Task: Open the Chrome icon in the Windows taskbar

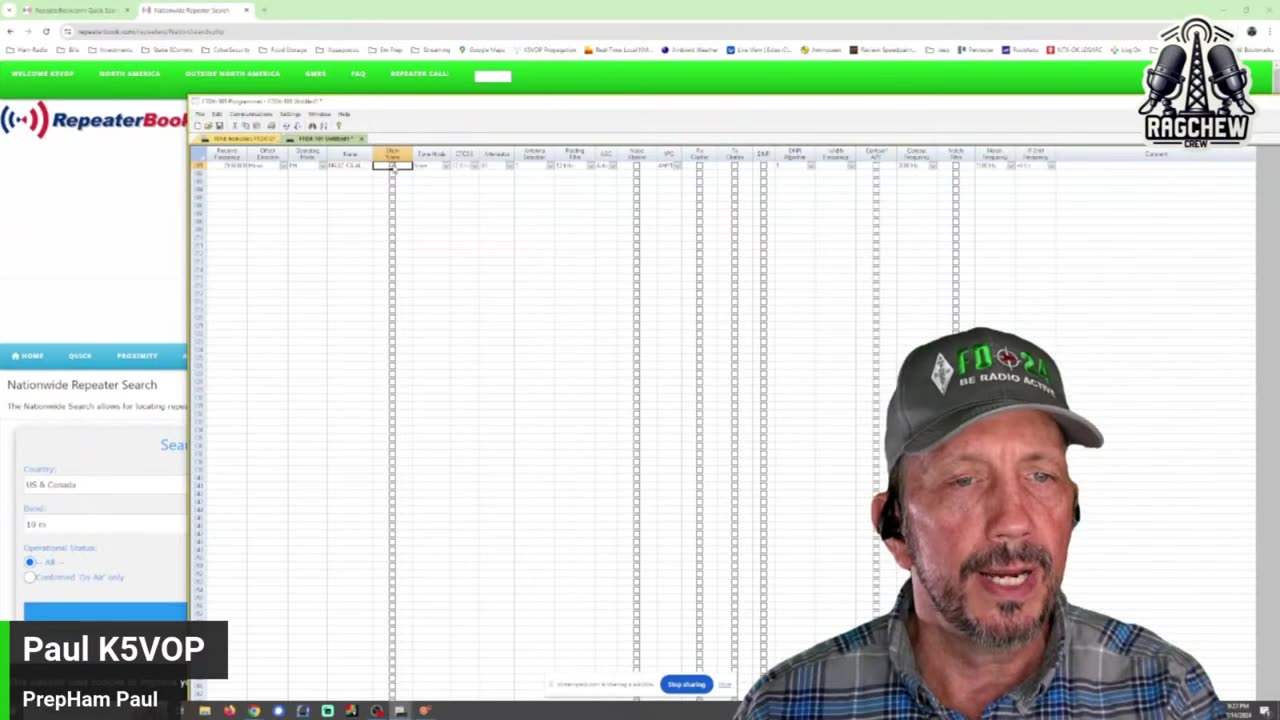Action: pos(254,711)
